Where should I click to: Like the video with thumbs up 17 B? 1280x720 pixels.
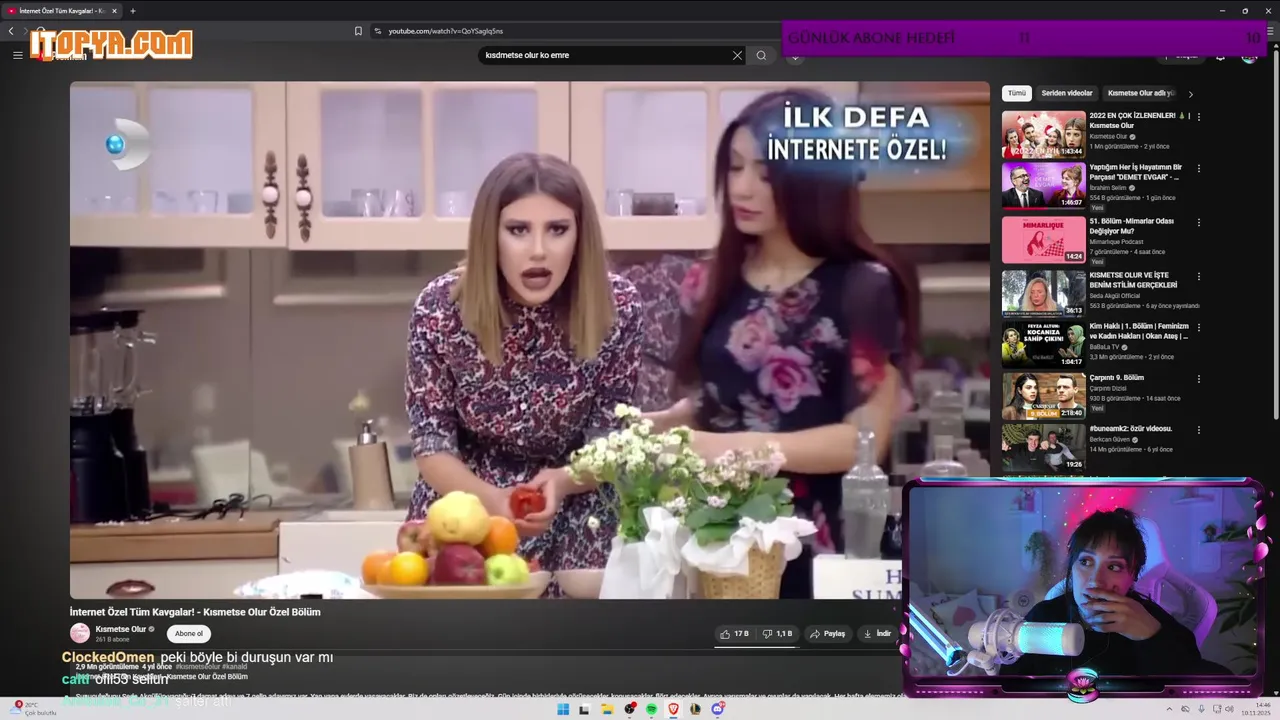tap(734, 633)
